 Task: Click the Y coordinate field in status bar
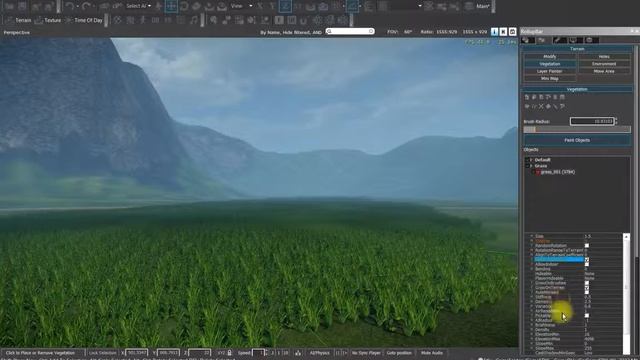click(168, 353)
